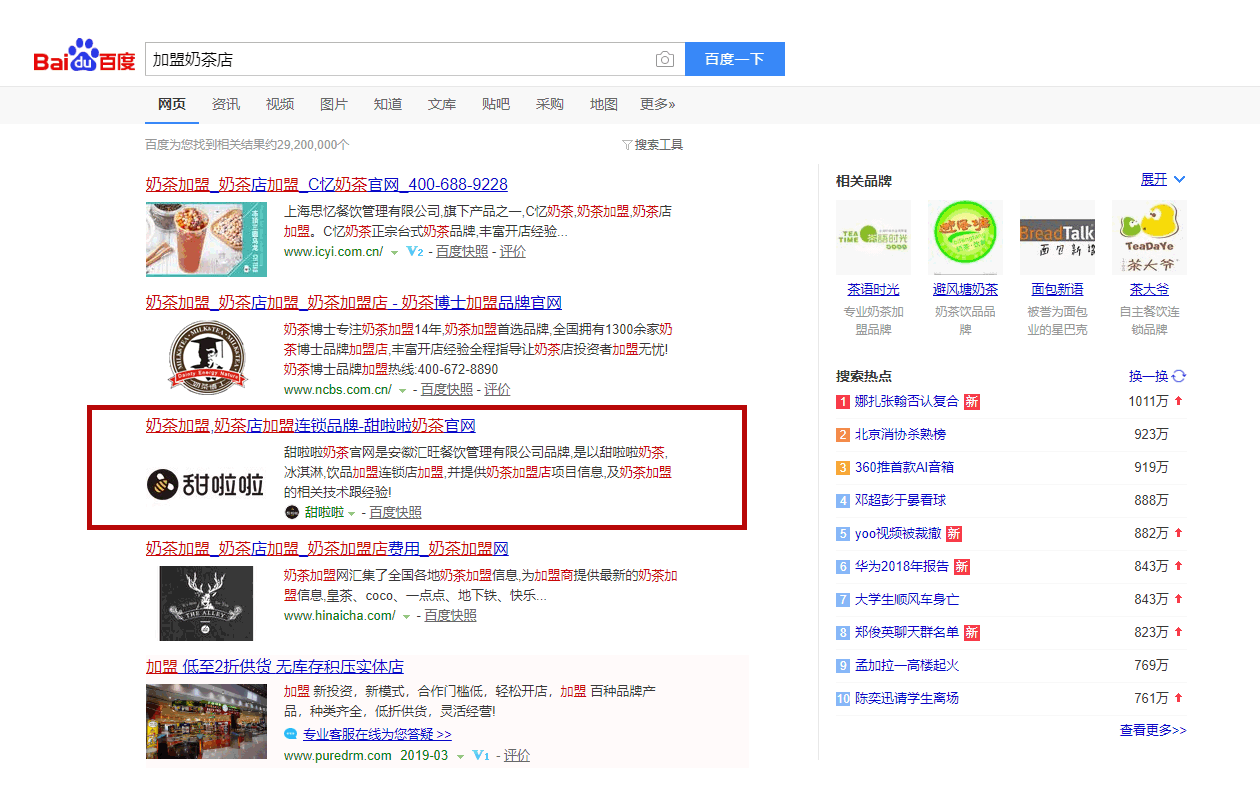Refresh hot searches with 换一换
The height and width of the screenshot is (809, 1260).
(x=1158, y=376)
